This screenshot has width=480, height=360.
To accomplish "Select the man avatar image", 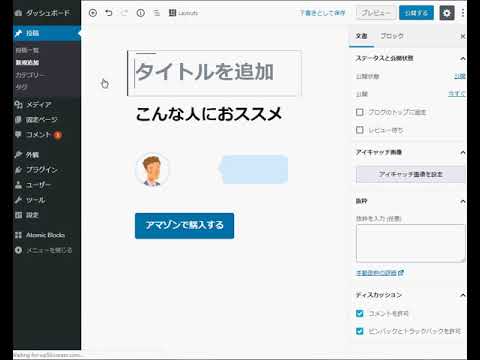I will (x=152, y=170).
